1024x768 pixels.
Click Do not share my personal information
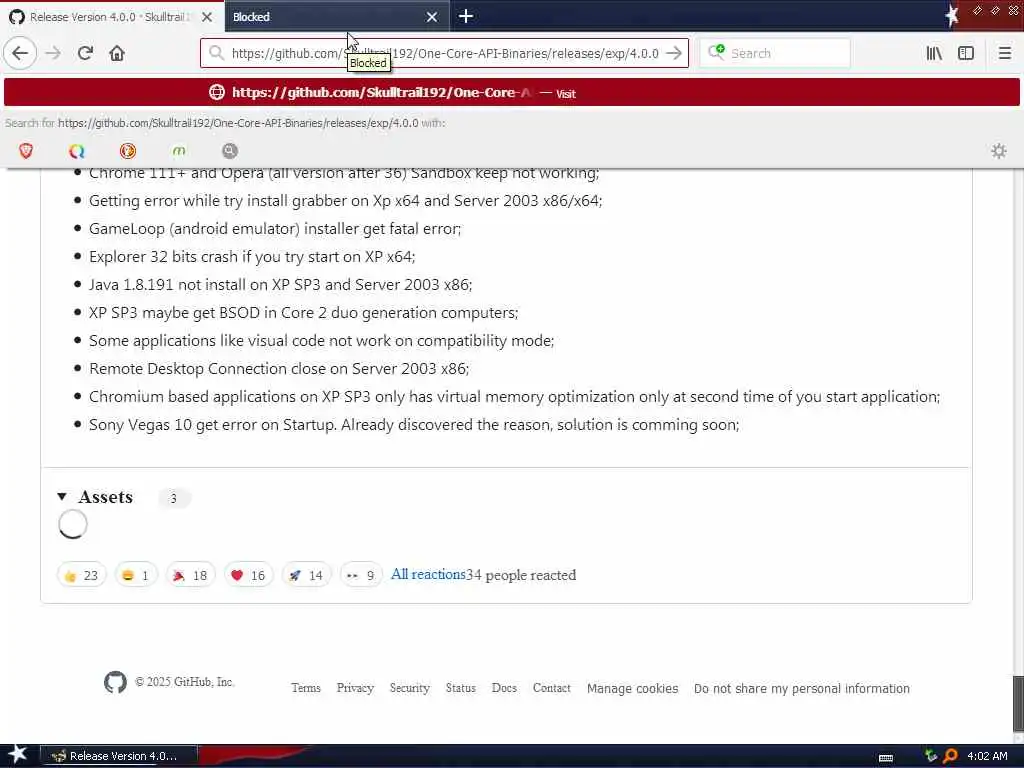point(801,688)
